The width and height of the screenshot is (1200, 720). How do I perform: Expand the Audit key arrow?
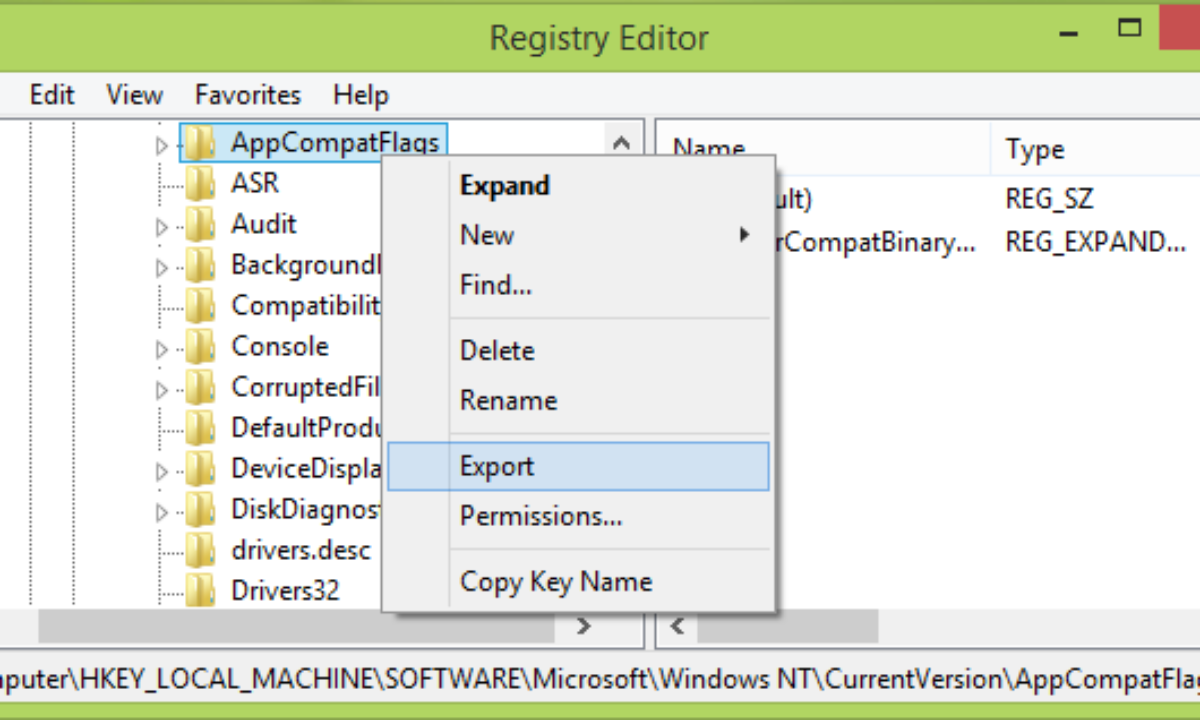point(162,227)
